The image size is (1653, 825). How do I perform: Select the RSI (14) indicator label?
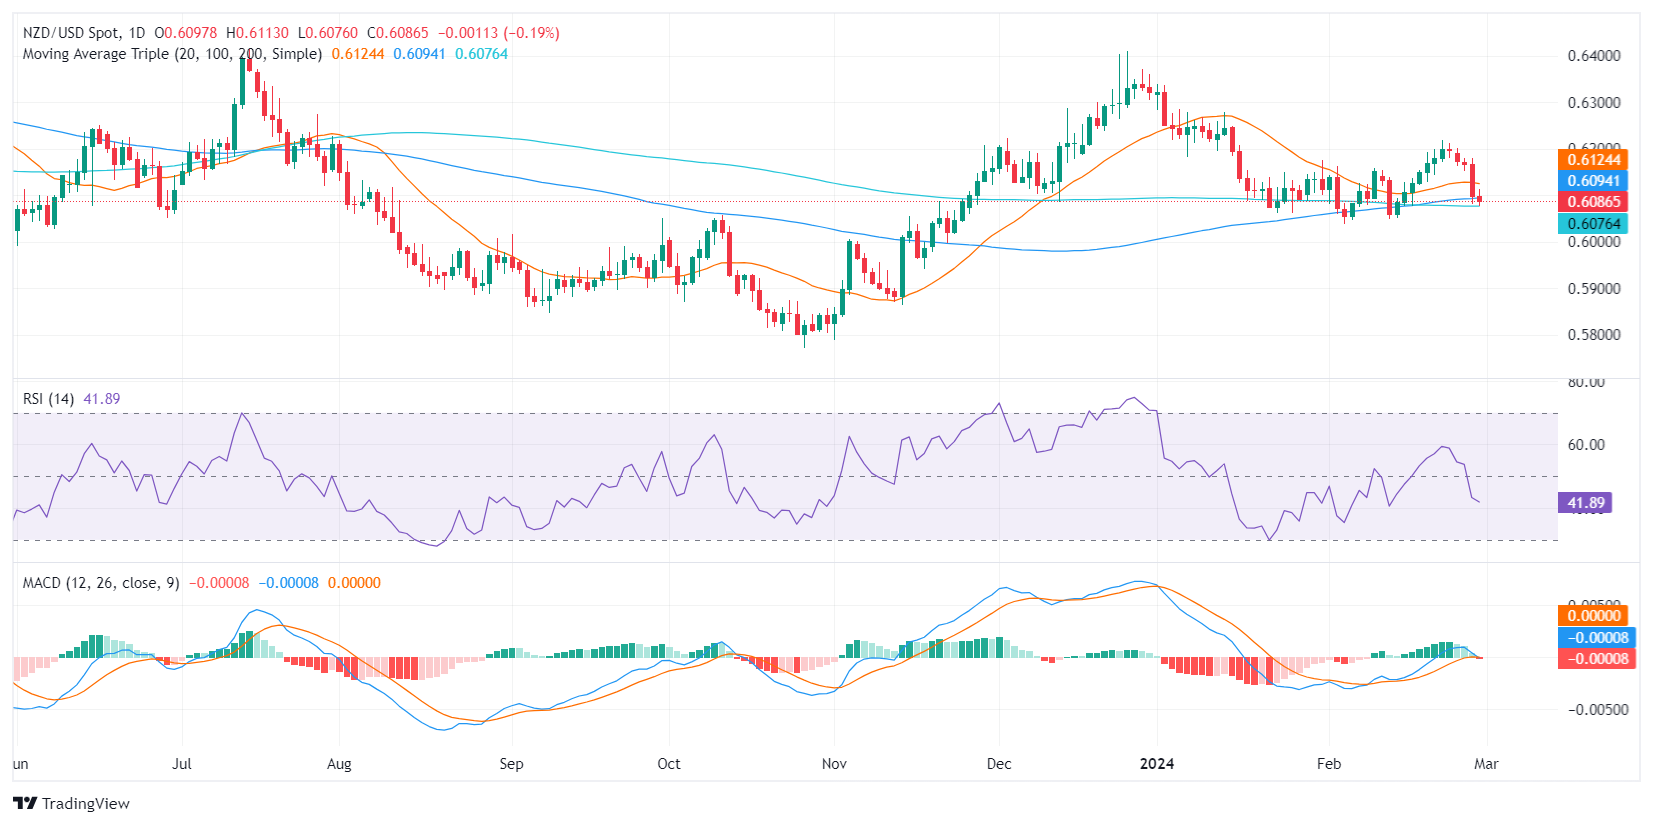pos(48,399)
